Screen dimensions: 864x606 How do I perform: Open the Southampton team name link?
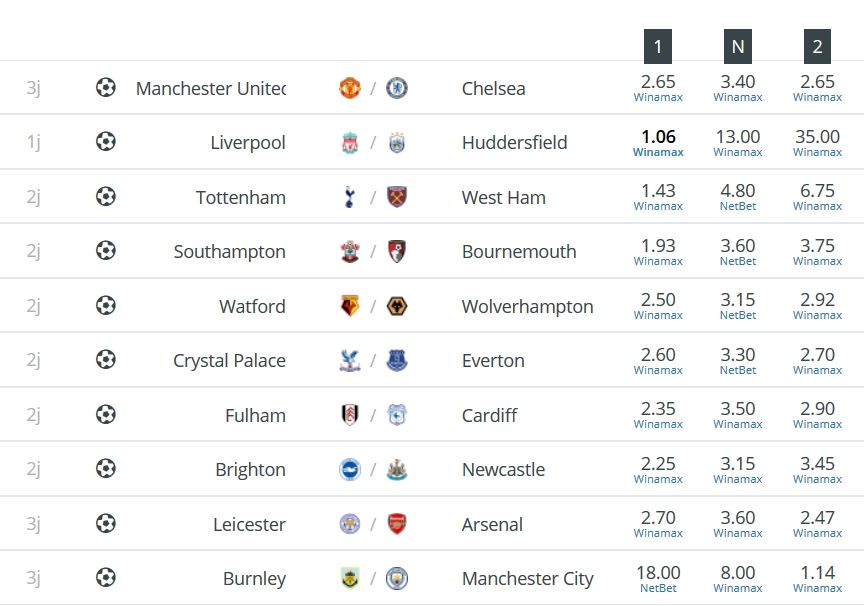pyautogui.click(x=229, y=252)
